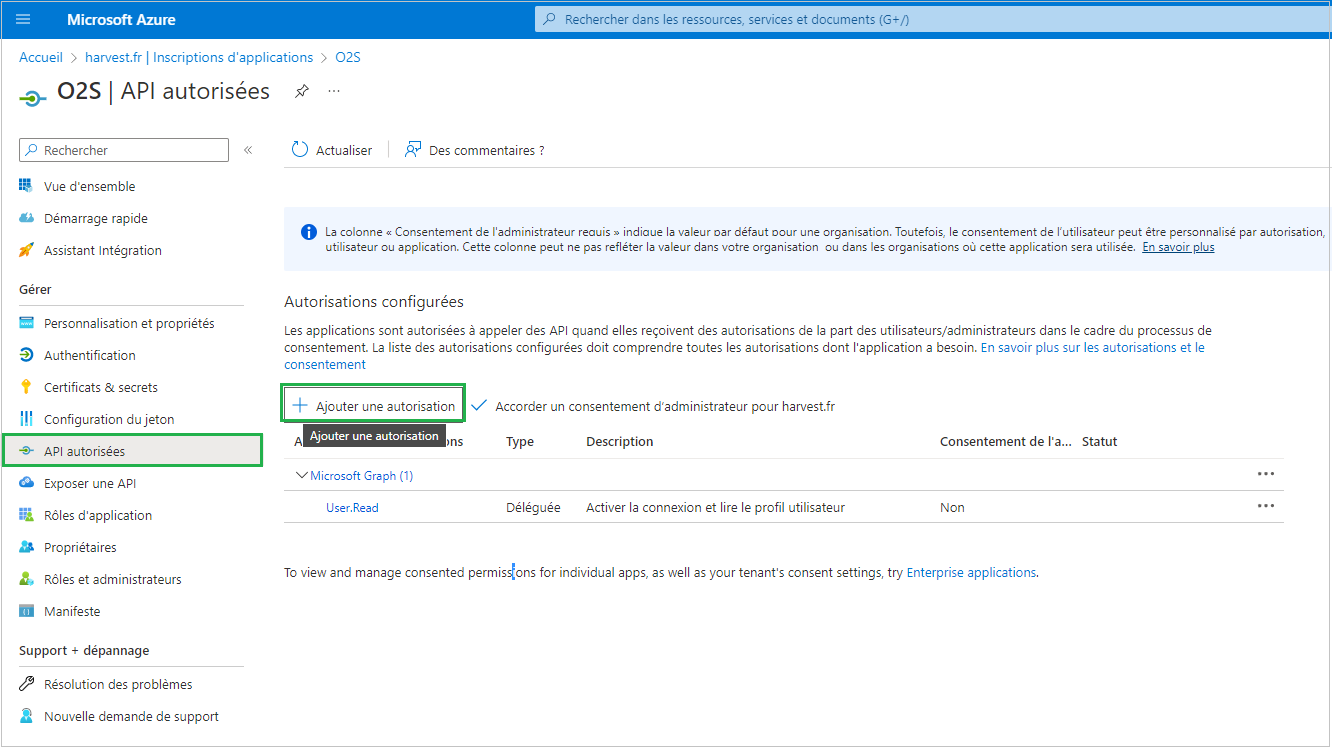Viewport: 1332px width, 748px height.
Task: Open the User.Read permission link
Action: [352, 507]
